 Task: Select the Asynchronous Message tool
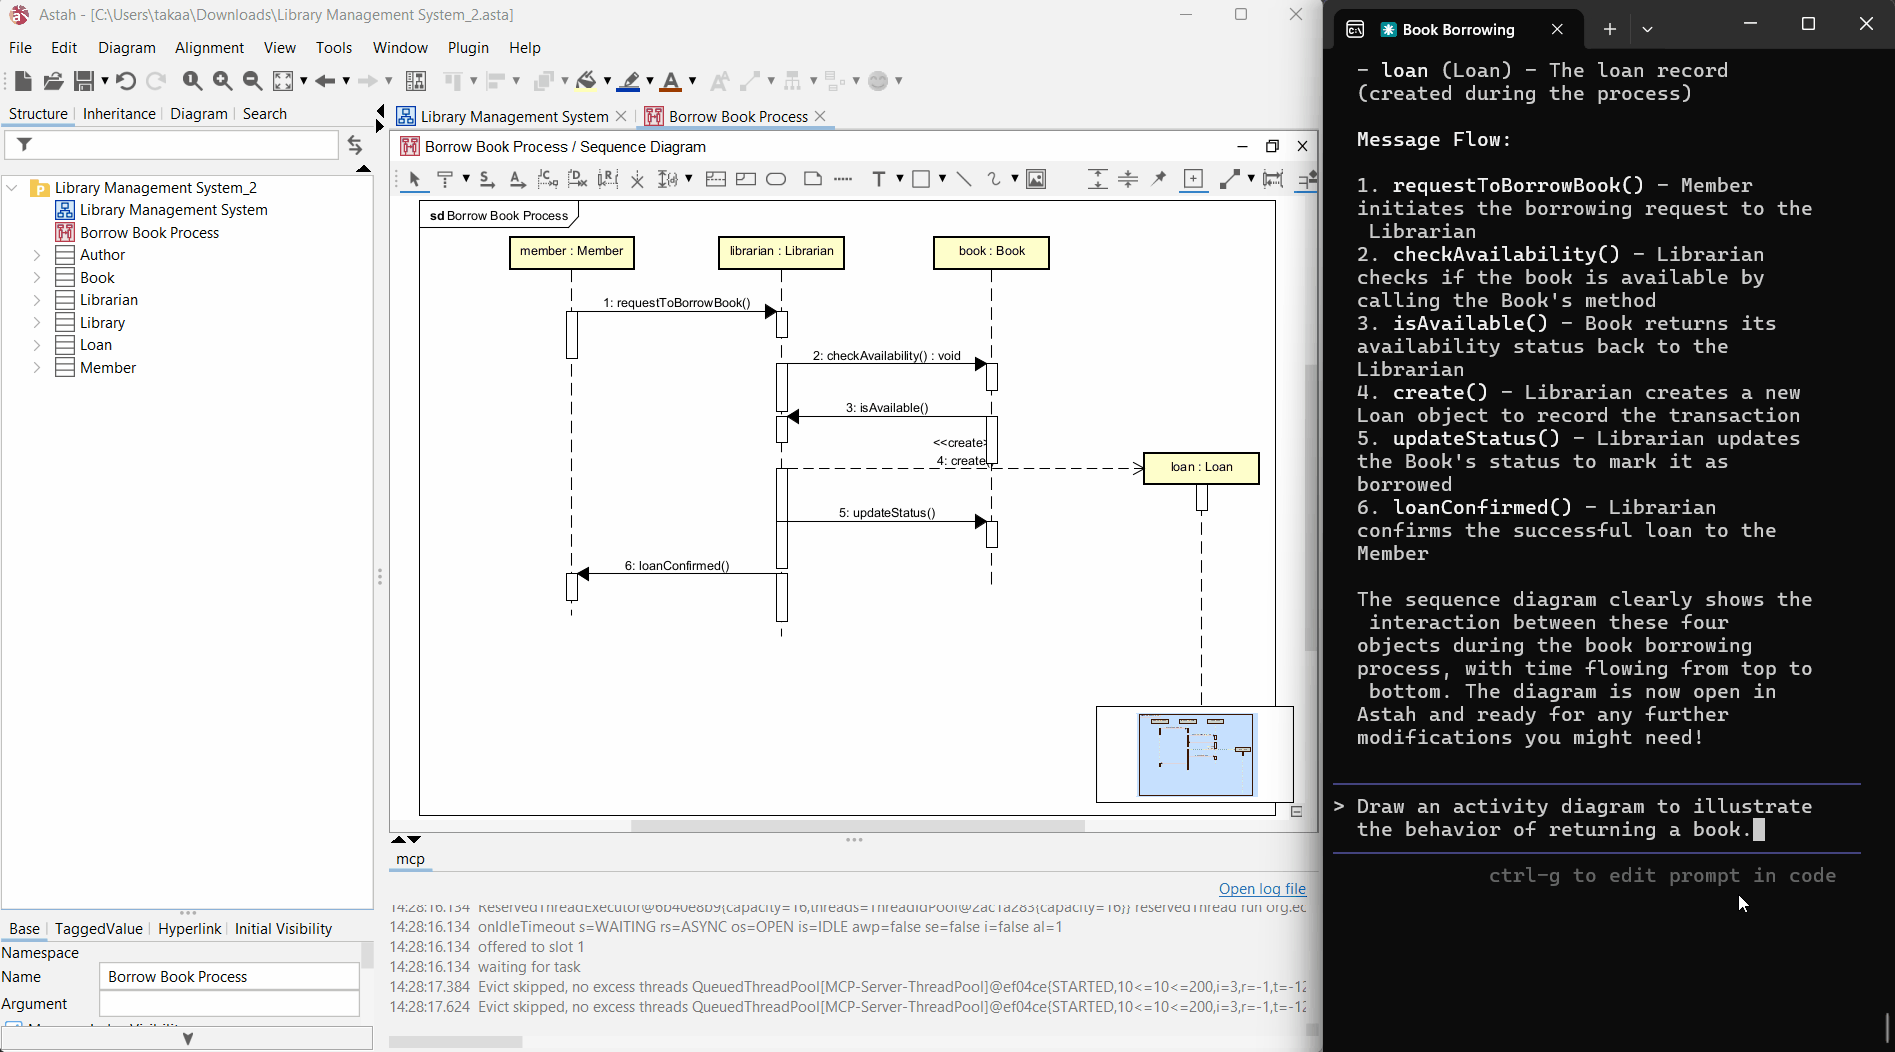point(517,179)
